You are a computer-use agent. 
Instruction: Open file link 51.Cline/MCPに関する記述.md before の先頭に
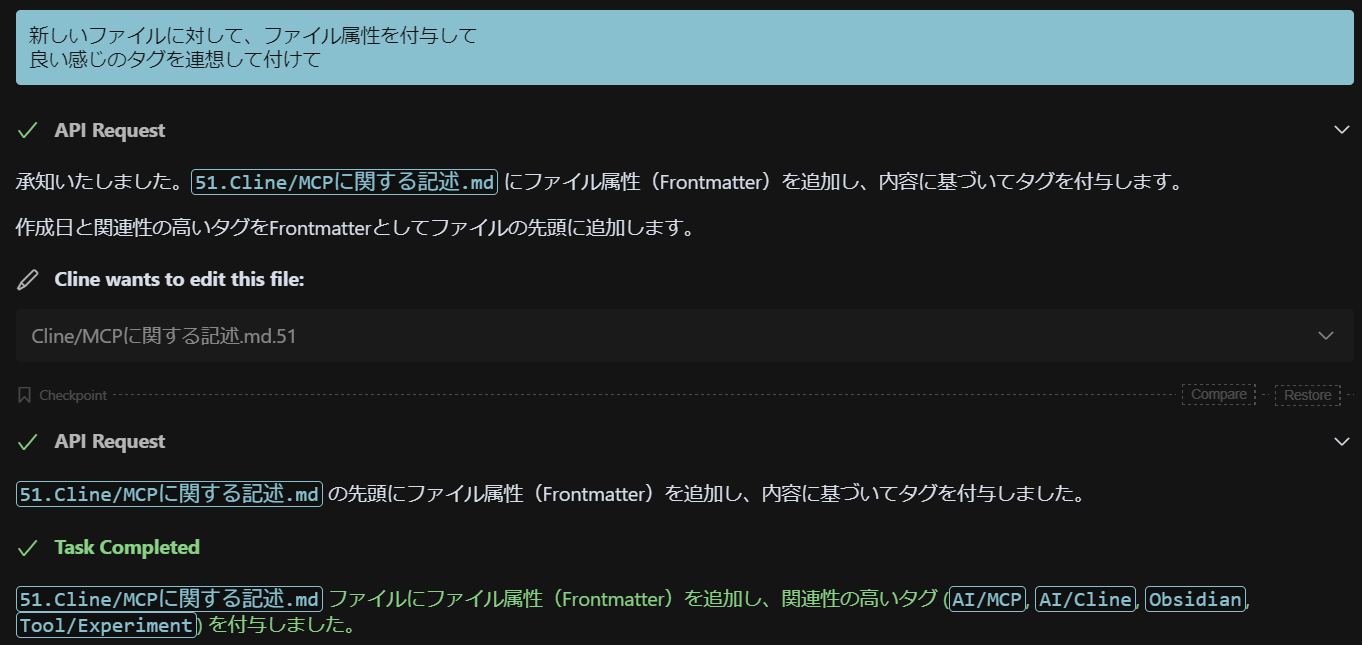[x=169, y=493]
